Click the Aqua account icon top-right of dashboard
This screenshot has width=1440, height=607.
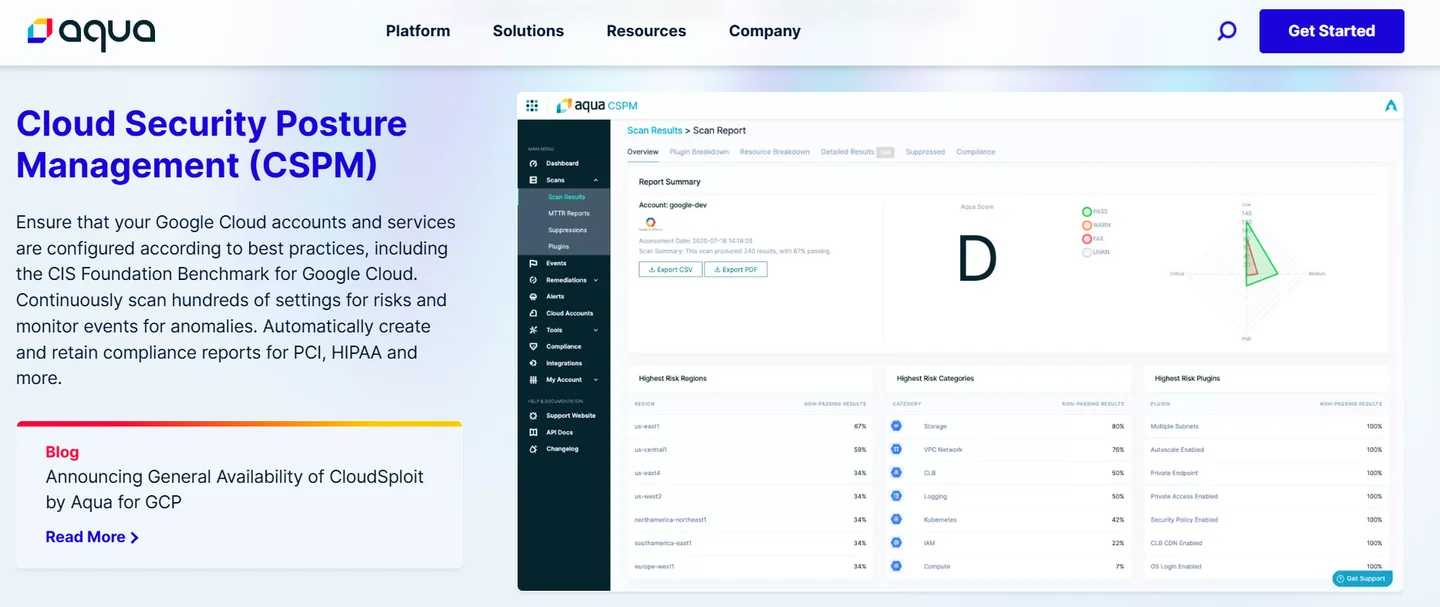coord(1390,105)
